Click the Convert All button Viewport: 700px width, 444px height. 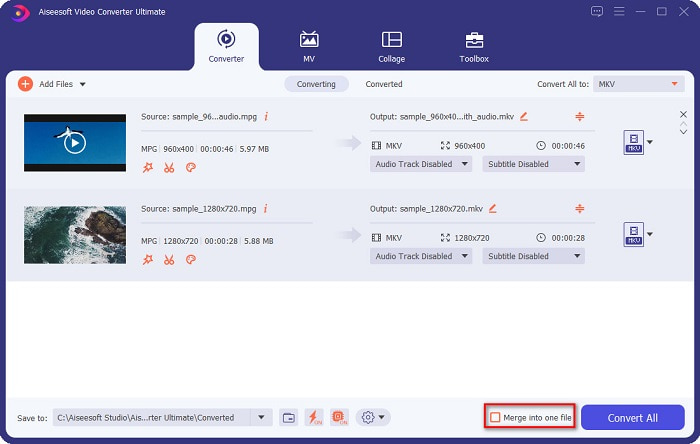pyautogui.click(x=633, y=418)
